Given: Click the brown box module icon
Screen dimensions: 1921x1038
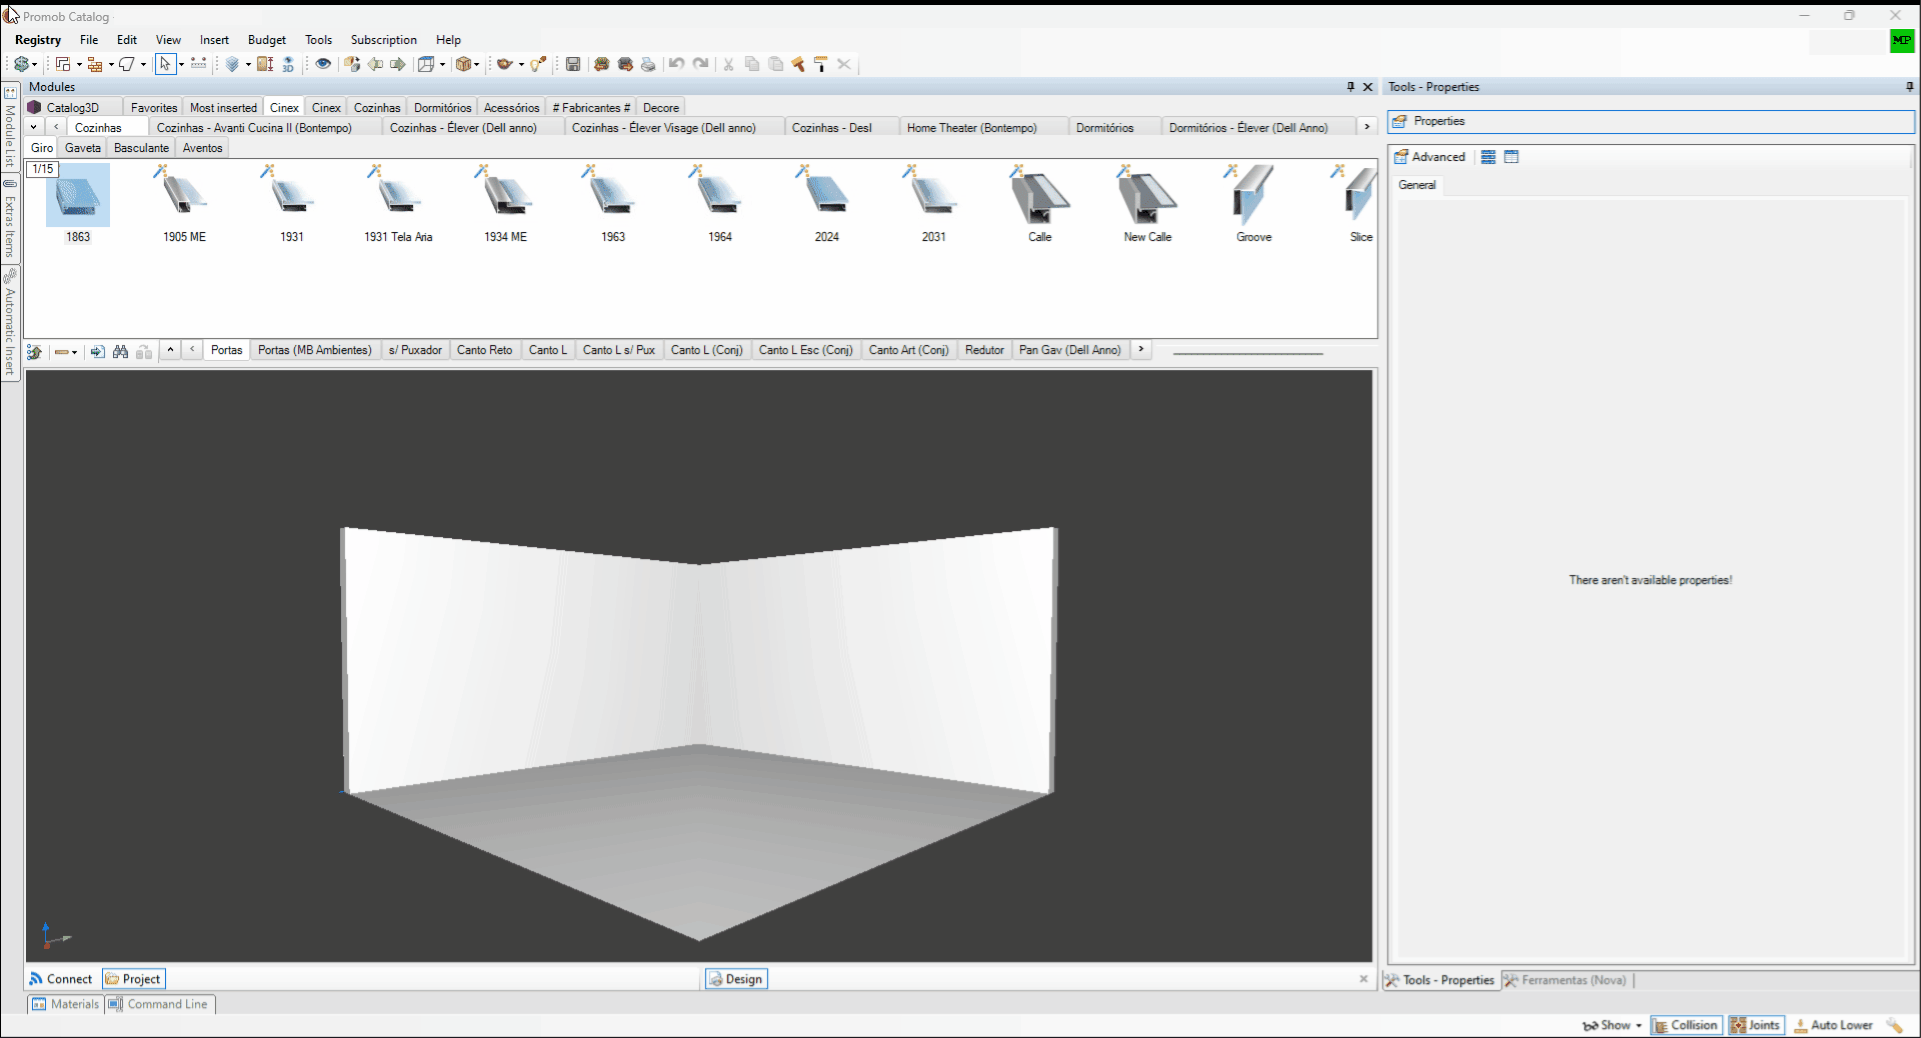Looking at the screenshot, I should click(x=464, y=64).
